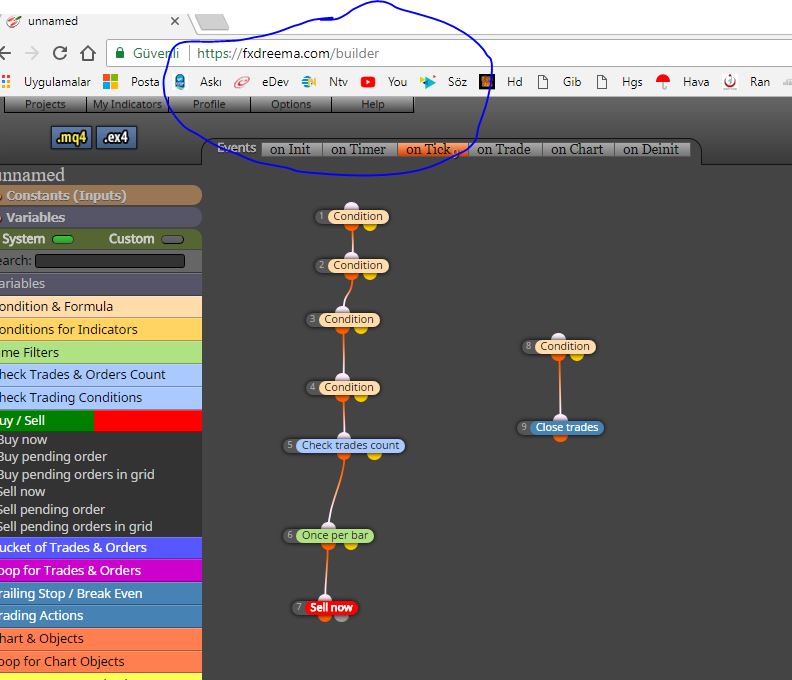Open the YouTube bookmark icon

(x=368, y=82)
